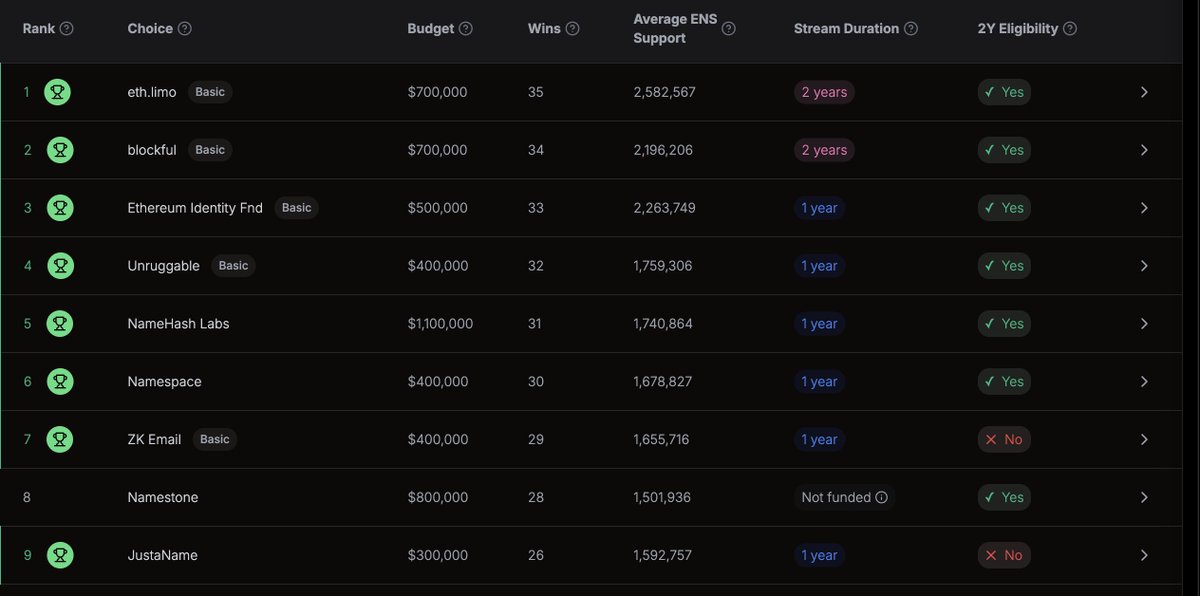Screen dimensions: 1200x596
Task: Click the 2 years badge for blockful
Action: (x=824, y=150)
